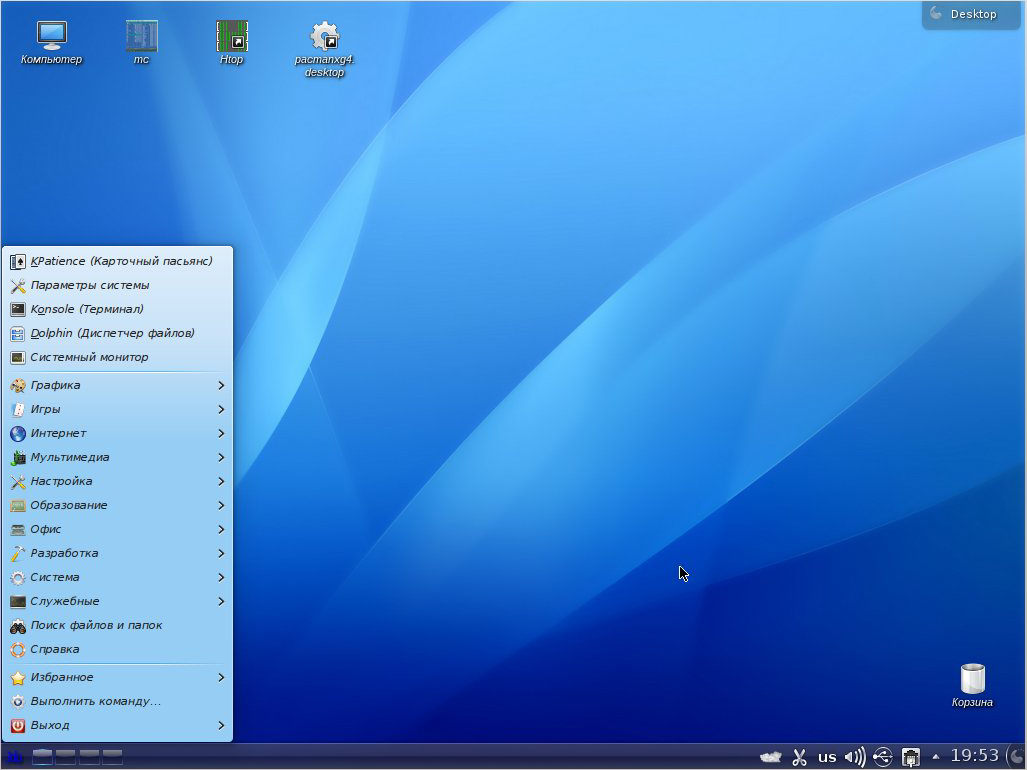Switch to the third virtual desktop in pager

(x=89, y=758)
